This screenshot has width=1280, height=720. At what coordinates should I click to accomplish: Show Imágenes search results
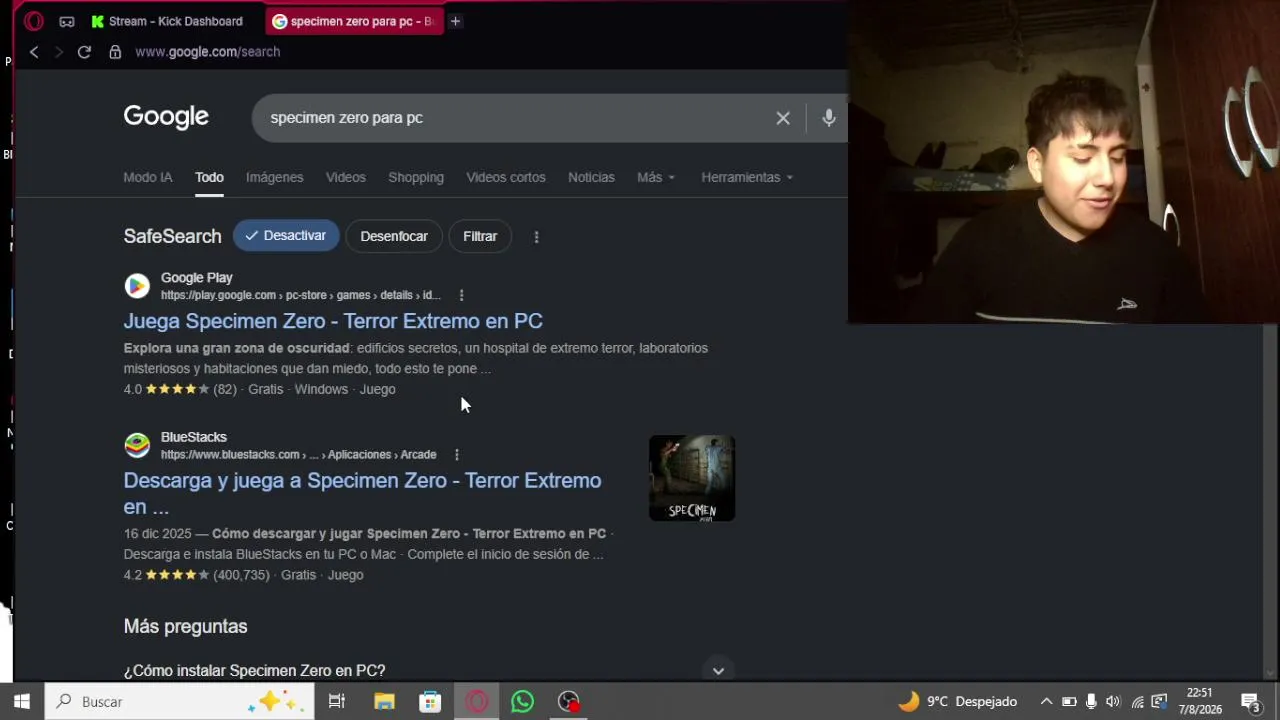pos(275,177)
